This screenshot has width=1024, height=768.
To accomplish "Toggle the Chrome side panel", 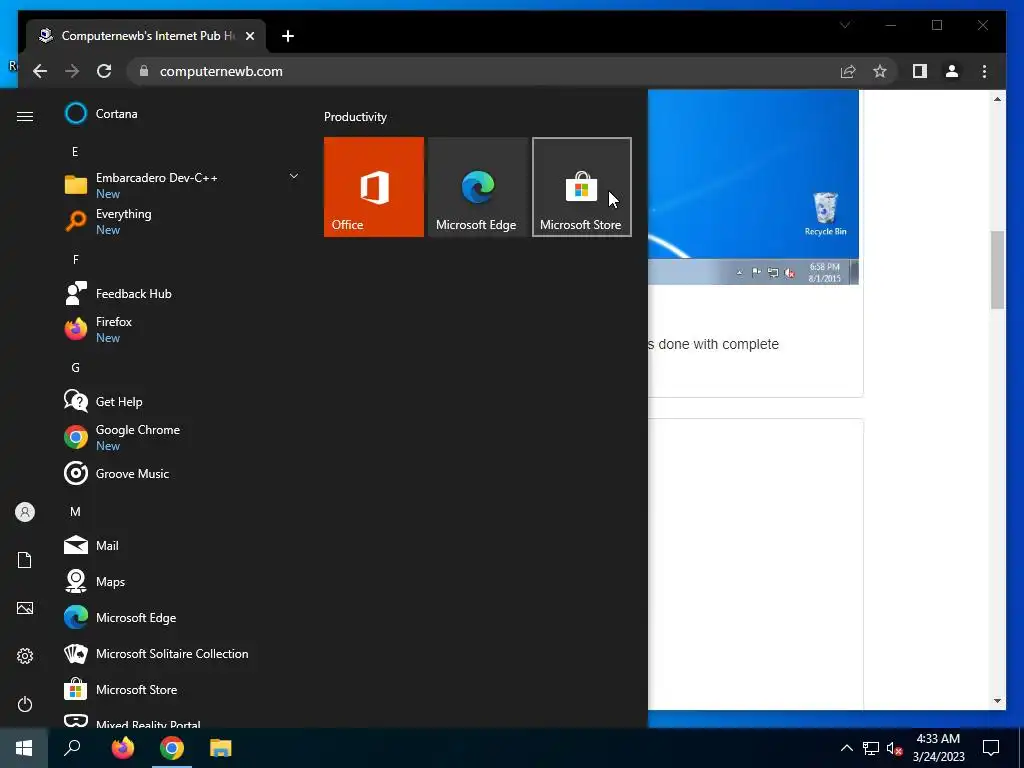I will [920, 71].
